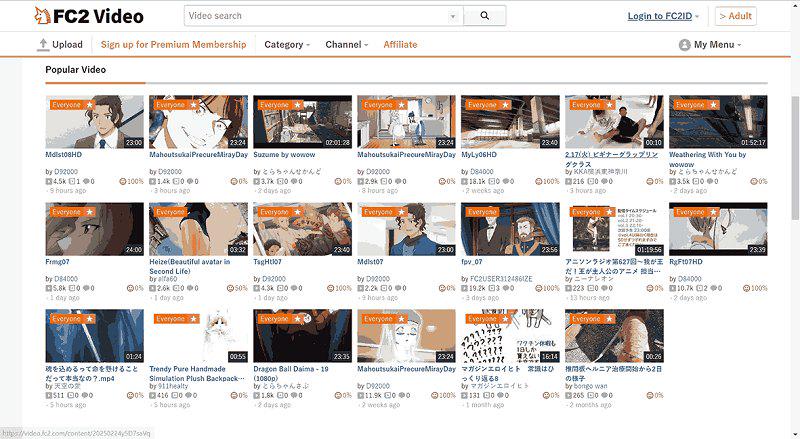Open the fpv_07 video thumbnail
Image resolution: width=800 pixels, height=439 pixels.
510,229
